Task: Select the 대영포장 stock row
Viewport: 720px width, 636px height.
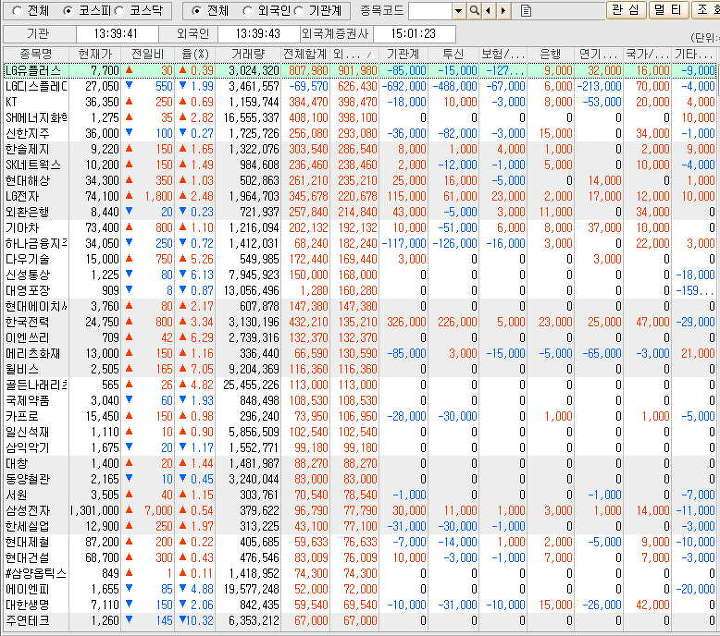Action: coord(360,291)
